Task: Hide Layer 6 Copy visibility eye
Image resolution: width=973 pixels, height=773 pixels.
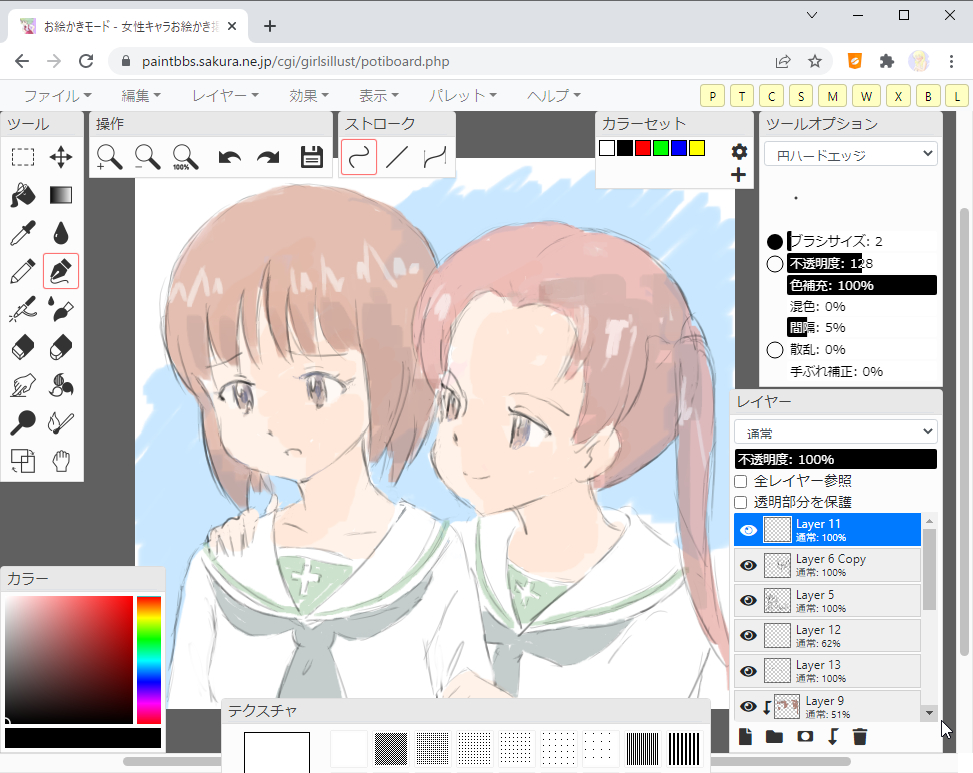Action: click(748, 565)
